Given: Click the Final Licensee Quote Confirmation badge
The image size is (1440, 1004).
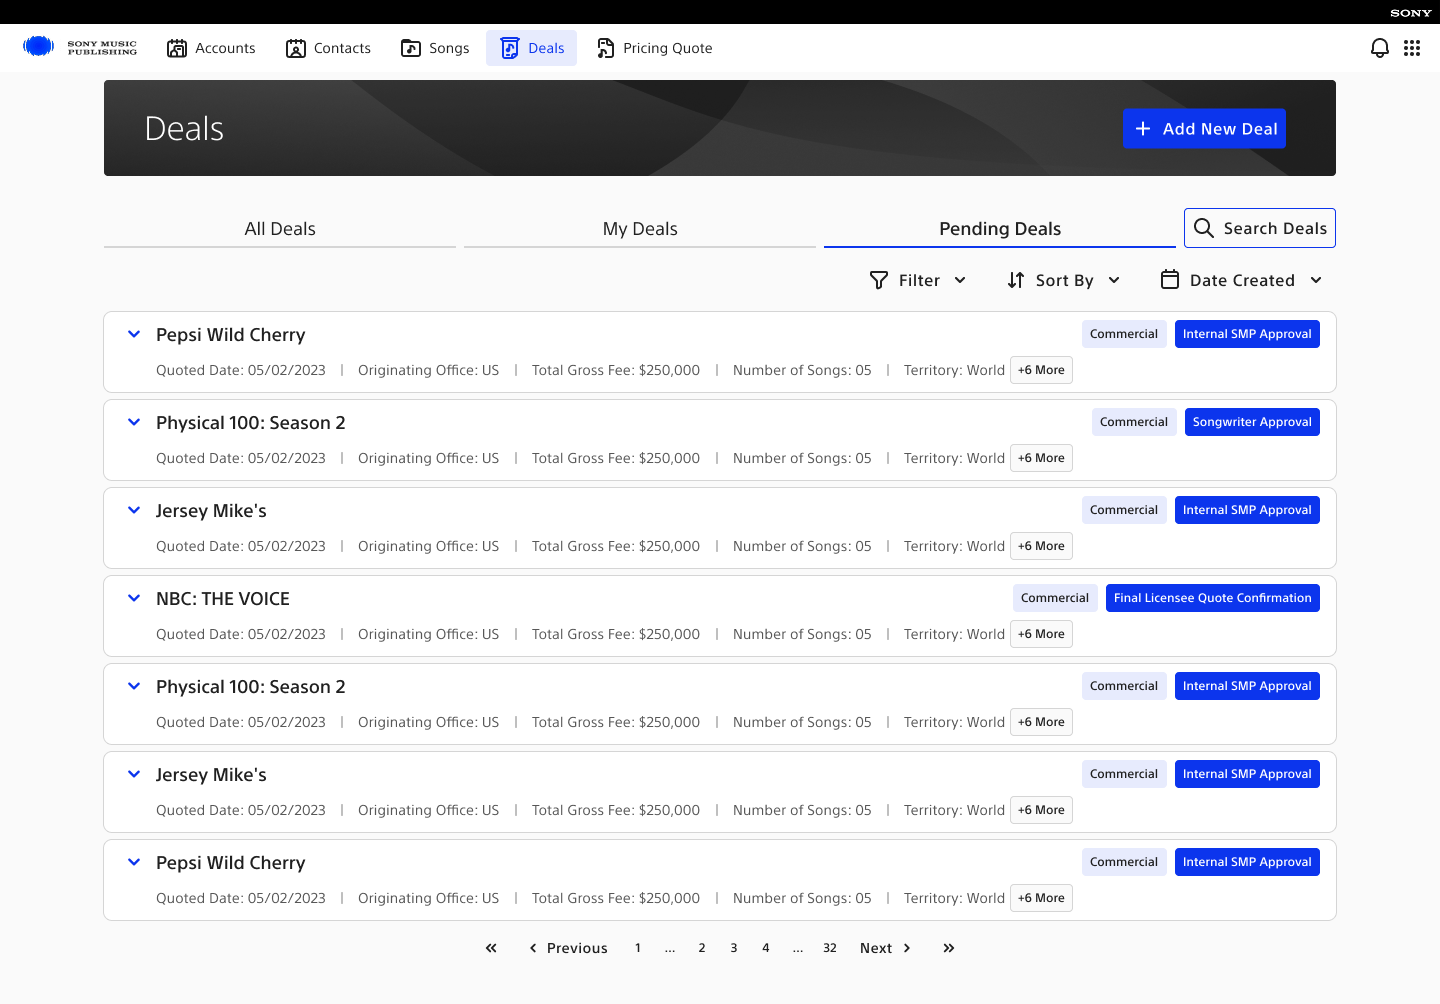Looking at the screenshot, I should pyautogui.click(x=1213, y=598).
